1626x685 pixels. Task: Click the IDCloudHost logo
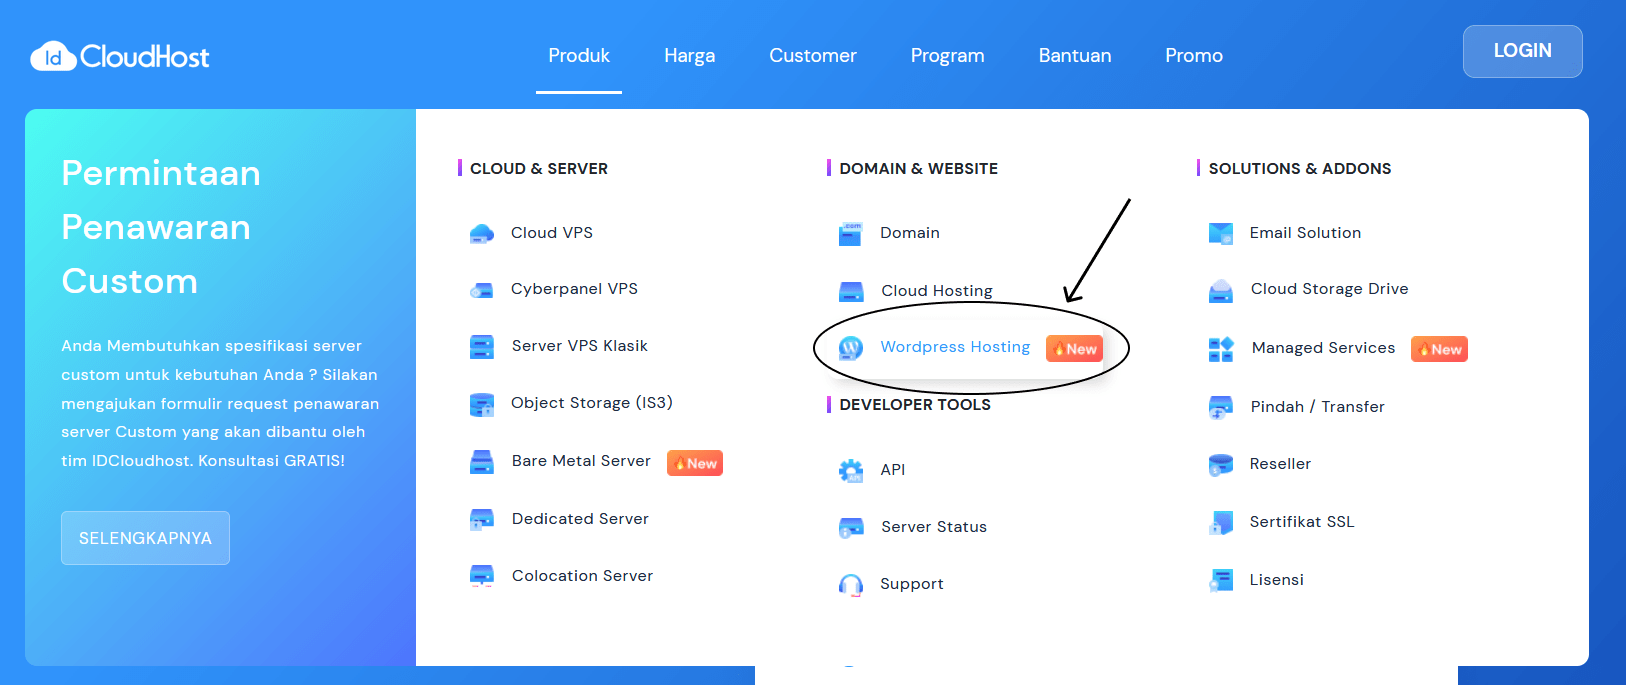[x=120, y=56]
